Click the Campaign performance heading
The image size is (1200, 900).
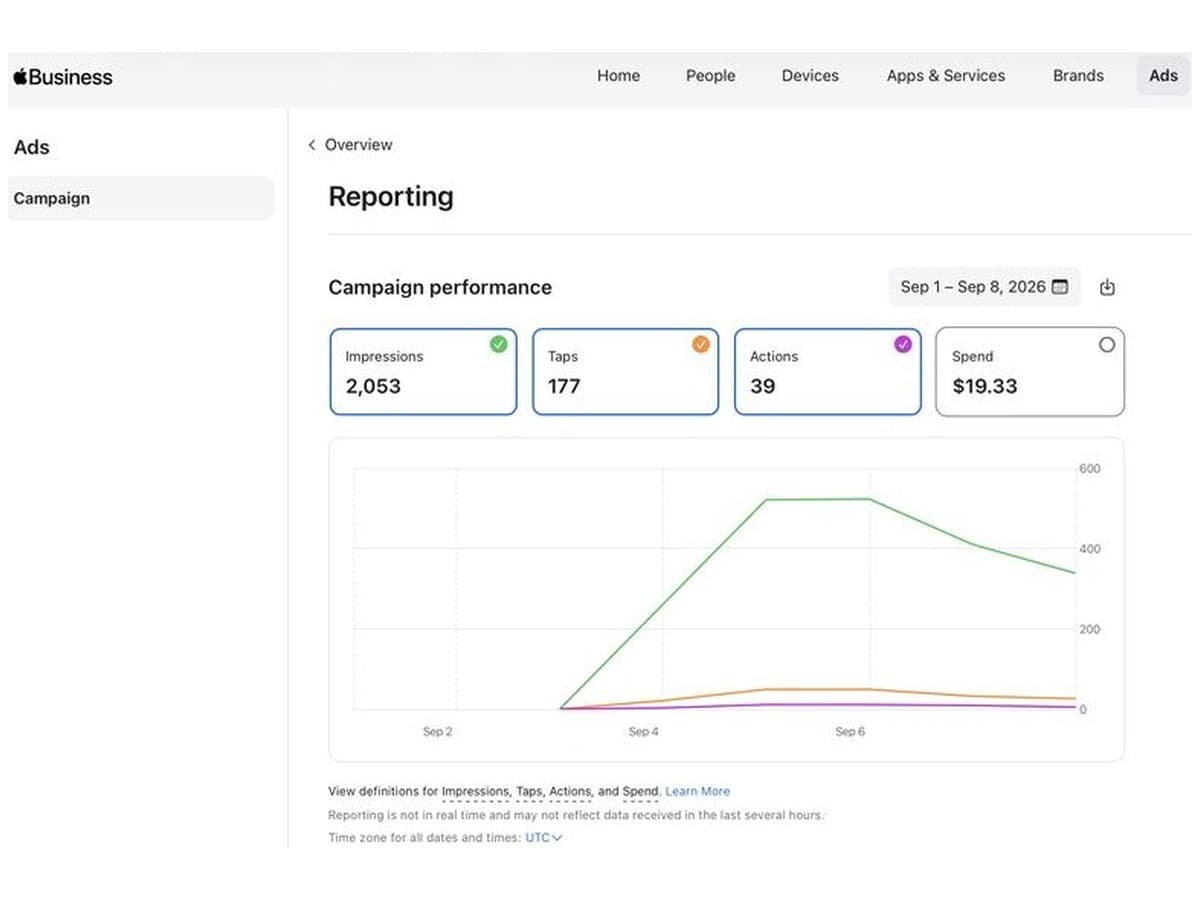tap(440, 288)
